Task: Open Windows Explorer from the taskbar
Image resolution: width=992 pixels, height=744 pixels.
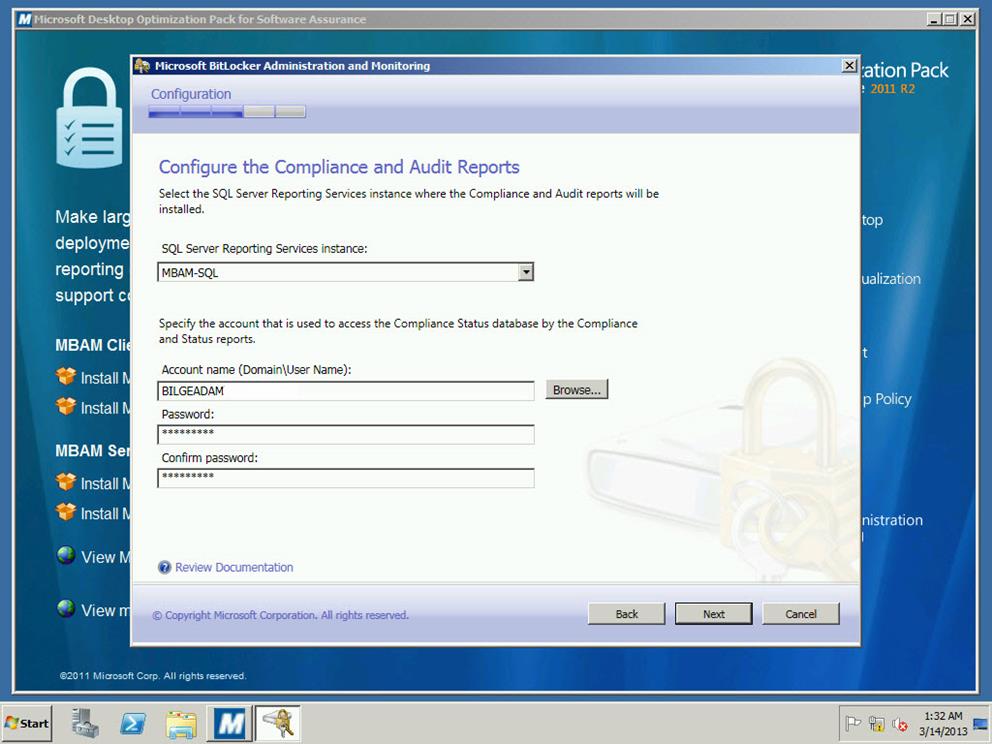Action: (x=182, y=724)
